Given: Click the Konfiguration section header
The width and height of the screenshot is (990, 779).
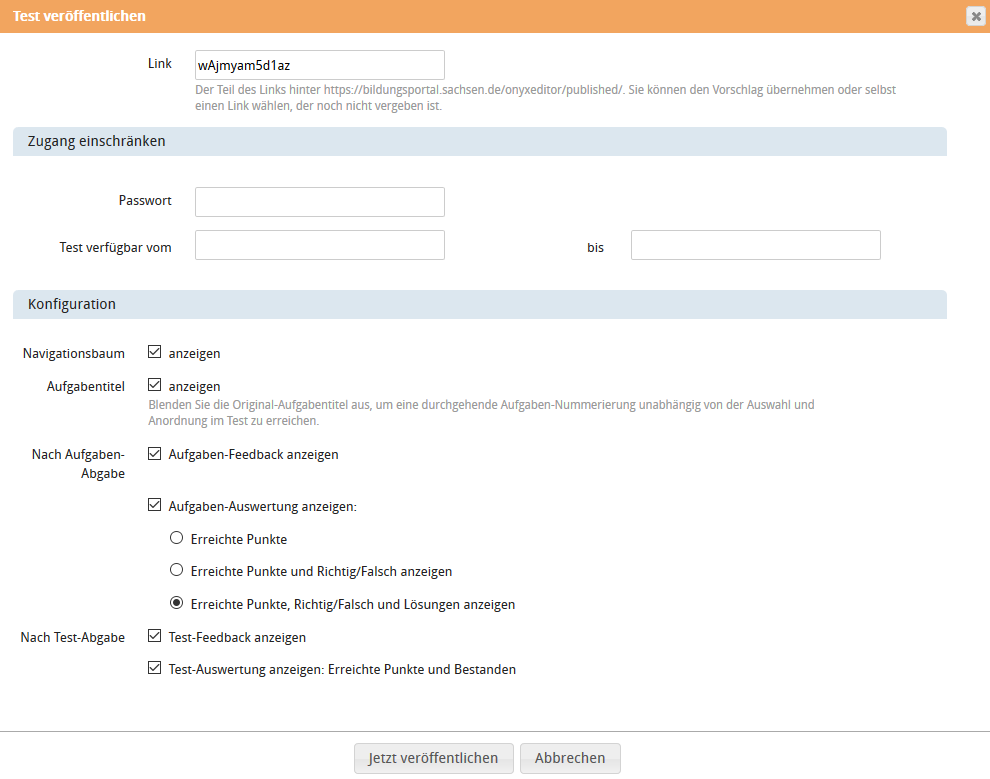Looking at the screenshot, I should [x=71, y=303].
